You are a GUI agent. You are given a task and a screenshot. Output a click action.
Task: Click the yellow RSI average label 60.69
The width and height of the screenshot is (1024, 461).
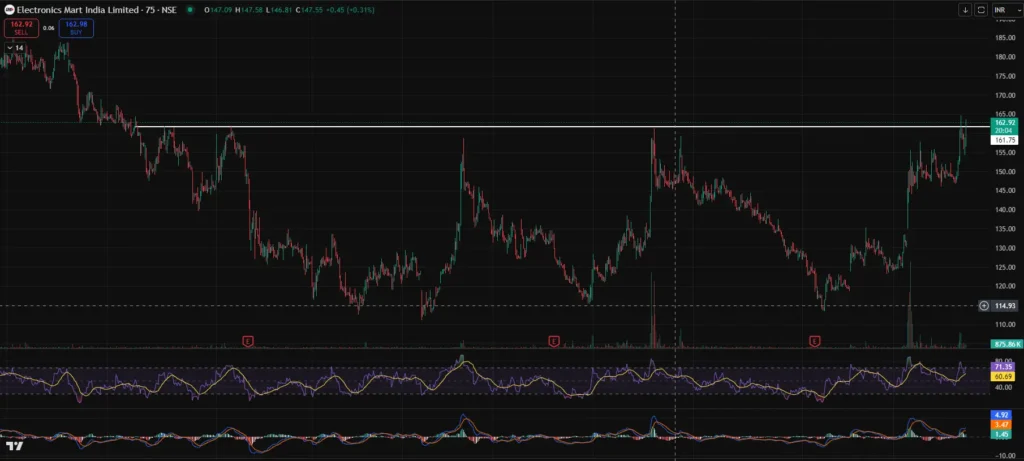(x=1004, y=377)
